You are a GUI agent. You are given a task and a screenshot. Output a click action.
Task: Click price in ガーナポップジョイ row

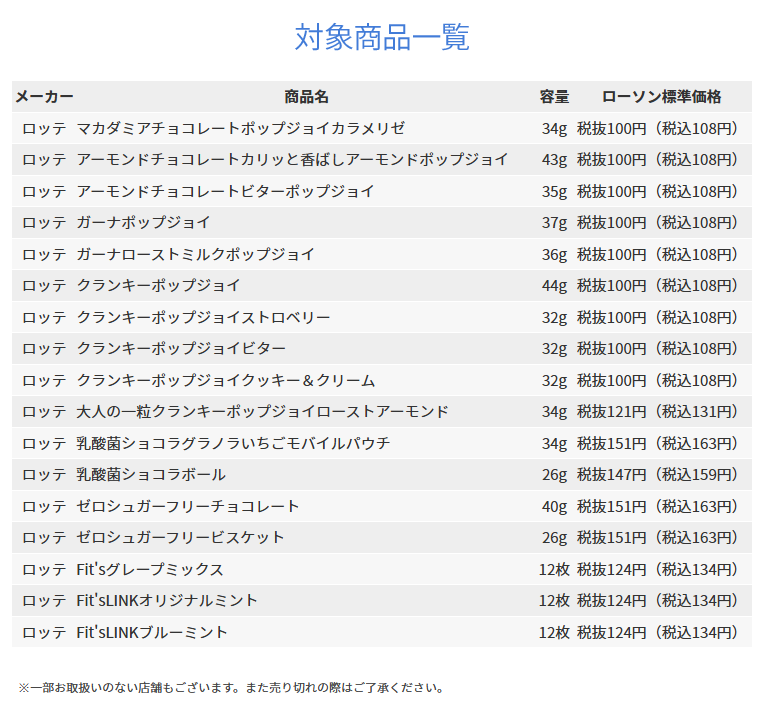pos(658,222)
